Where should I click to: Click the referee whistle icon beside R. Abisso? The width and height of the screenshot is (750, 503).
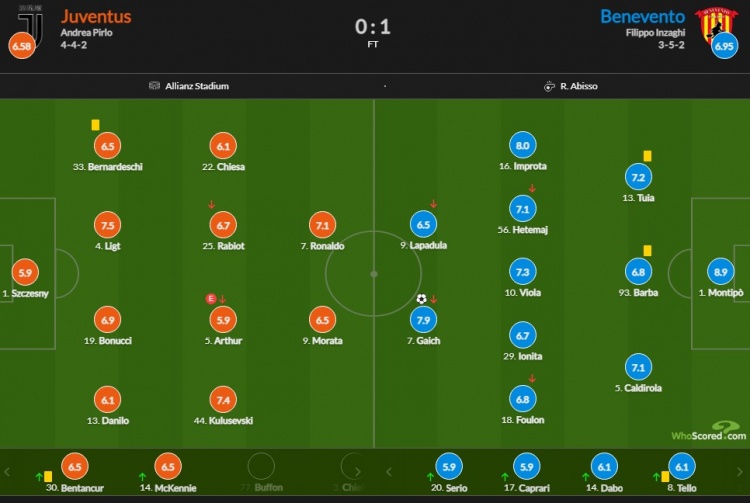point(549,86)
